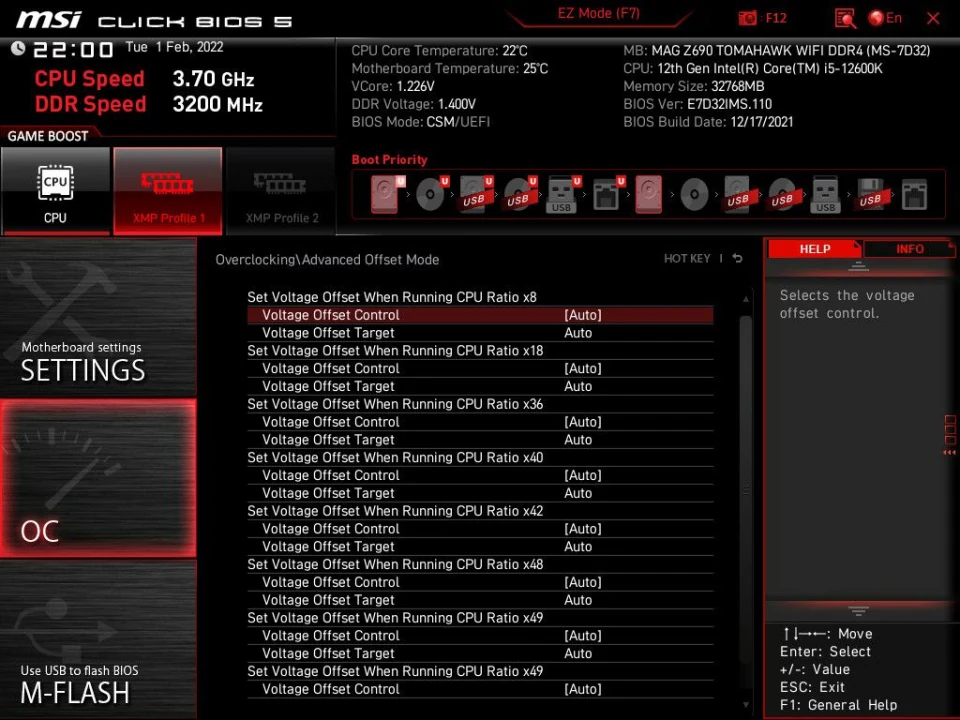Open Voltage Offset Control dropdown for Ratio x40
Image resolution: width=960 pixels, height=720 pixels.
[x=480, y=475]
